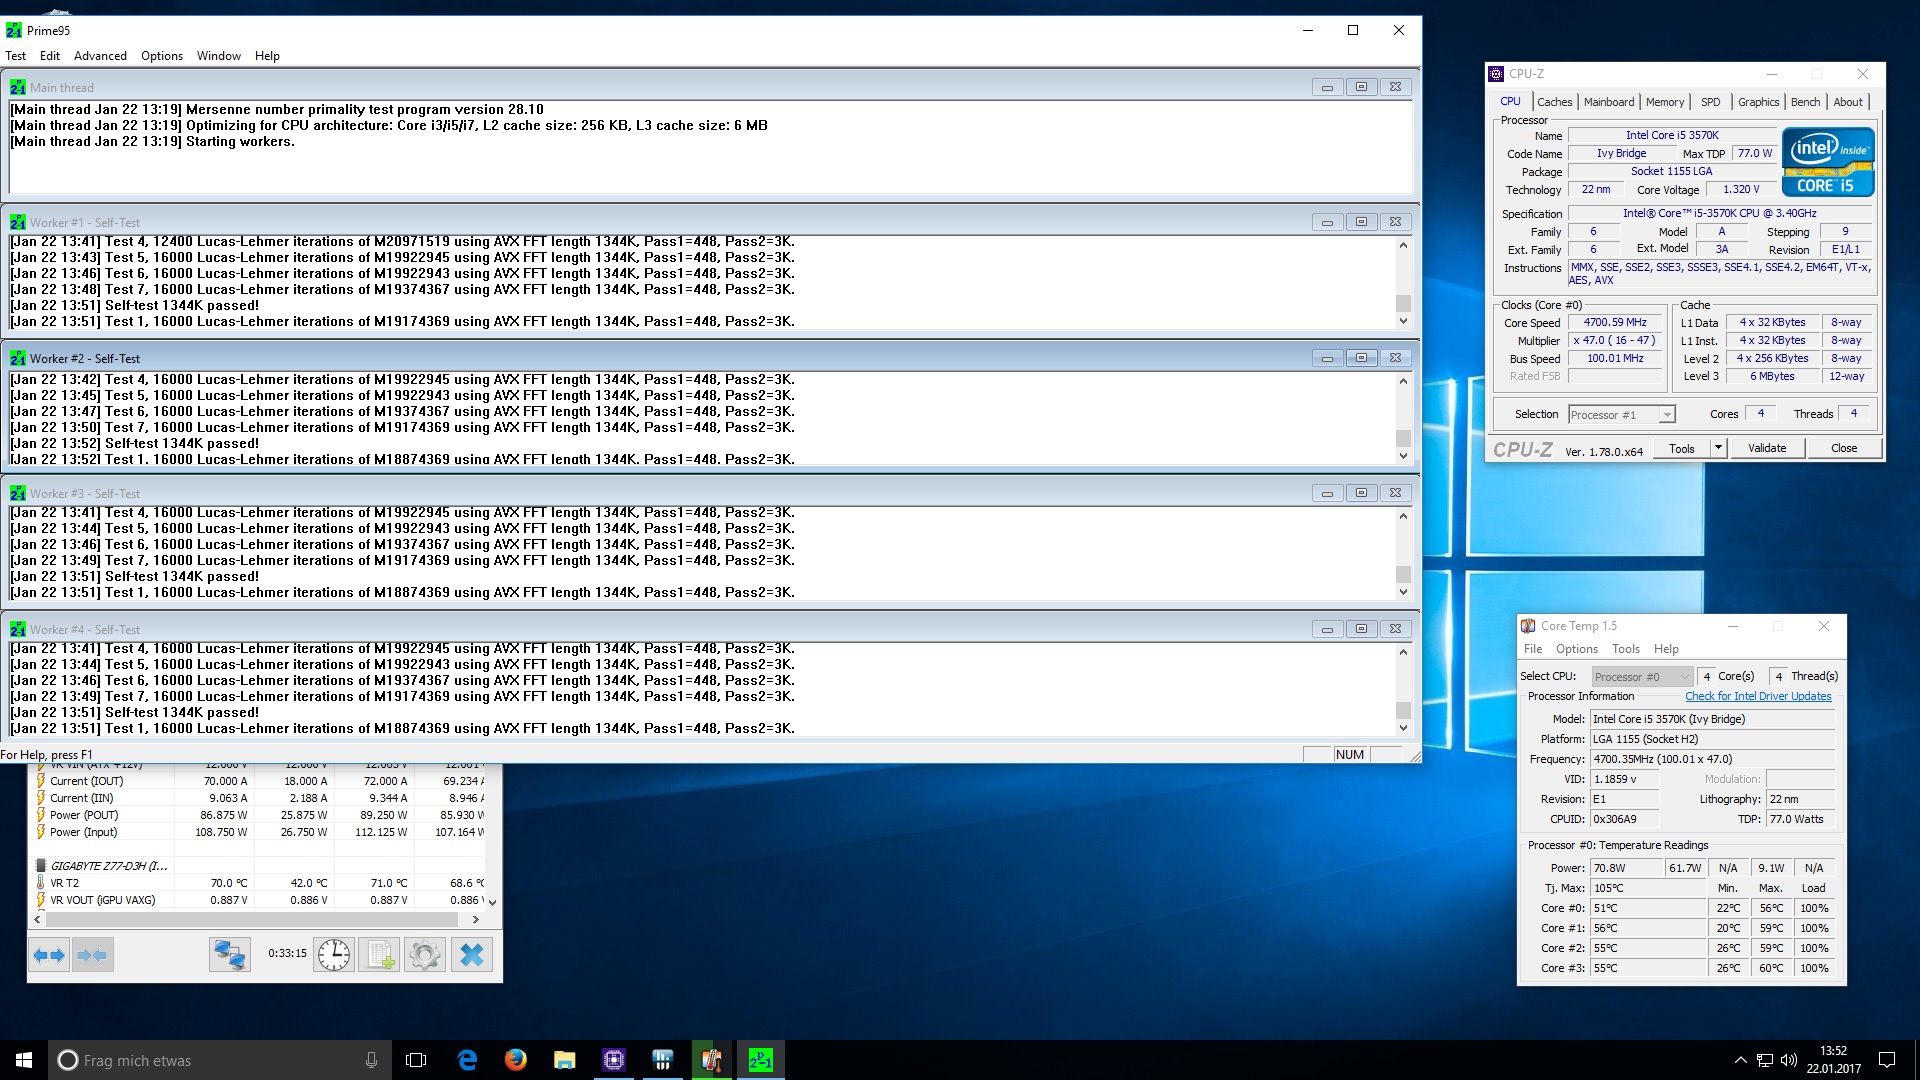Open the Core Temp Options menu

1576,649
